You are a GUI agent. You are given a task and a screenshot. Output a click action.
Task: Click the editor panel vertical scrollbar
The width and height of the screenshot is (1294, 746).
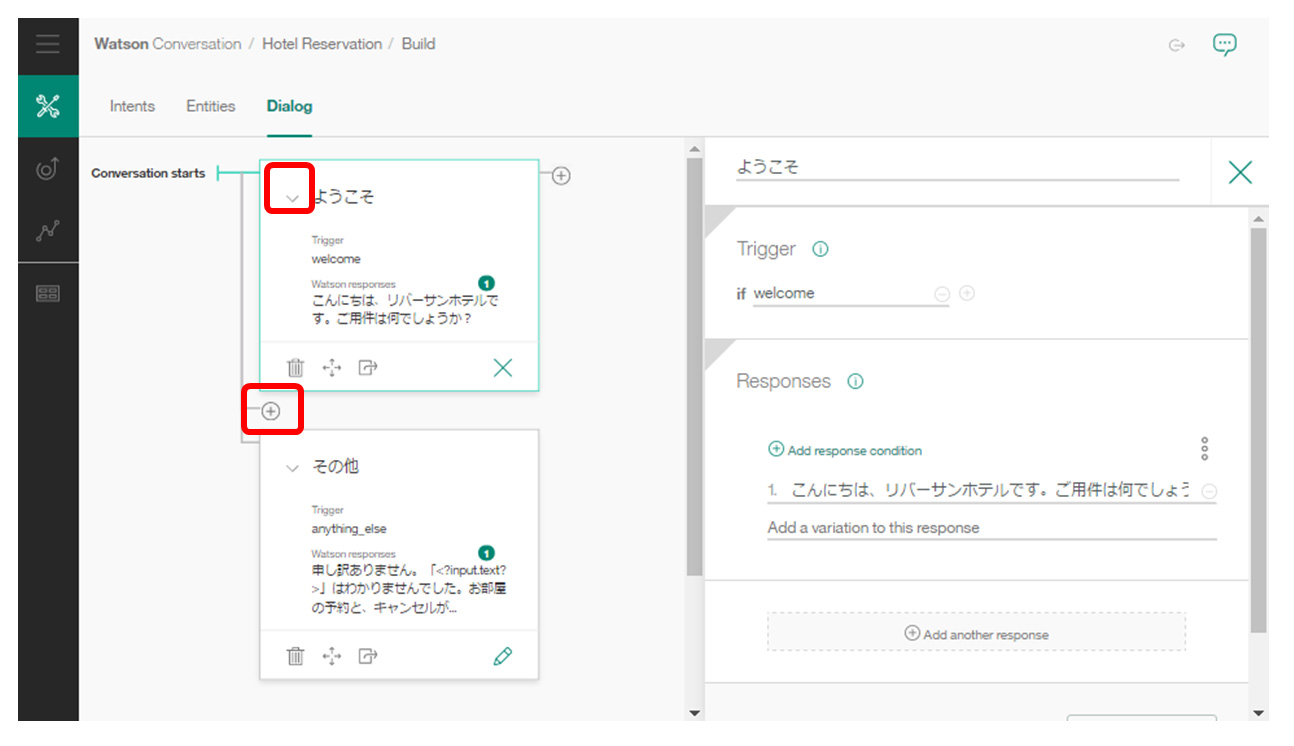point(1259,430)
